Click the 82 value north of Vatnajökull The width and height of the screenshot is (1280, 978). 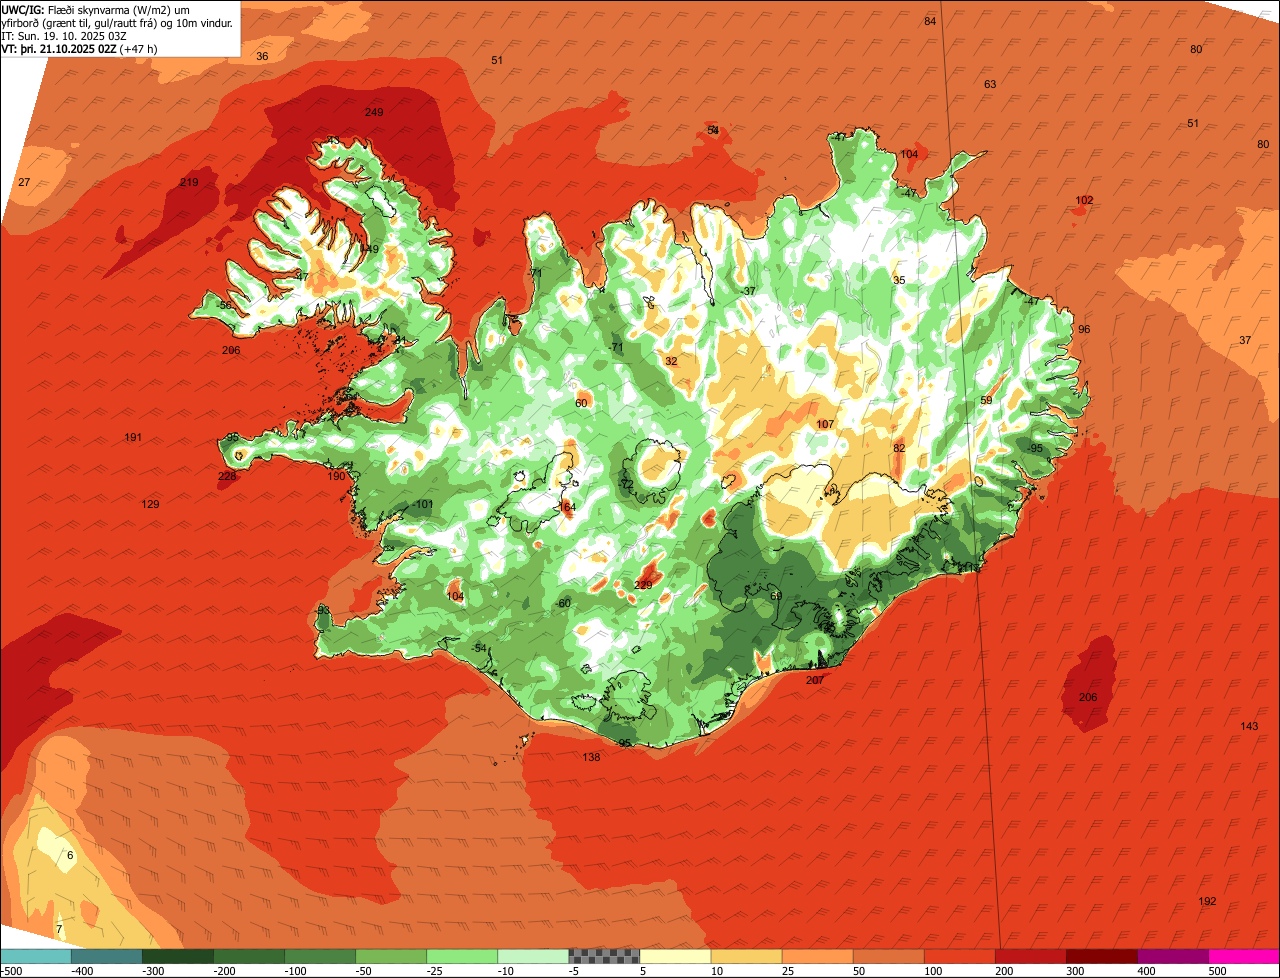(x=899, y=448)
